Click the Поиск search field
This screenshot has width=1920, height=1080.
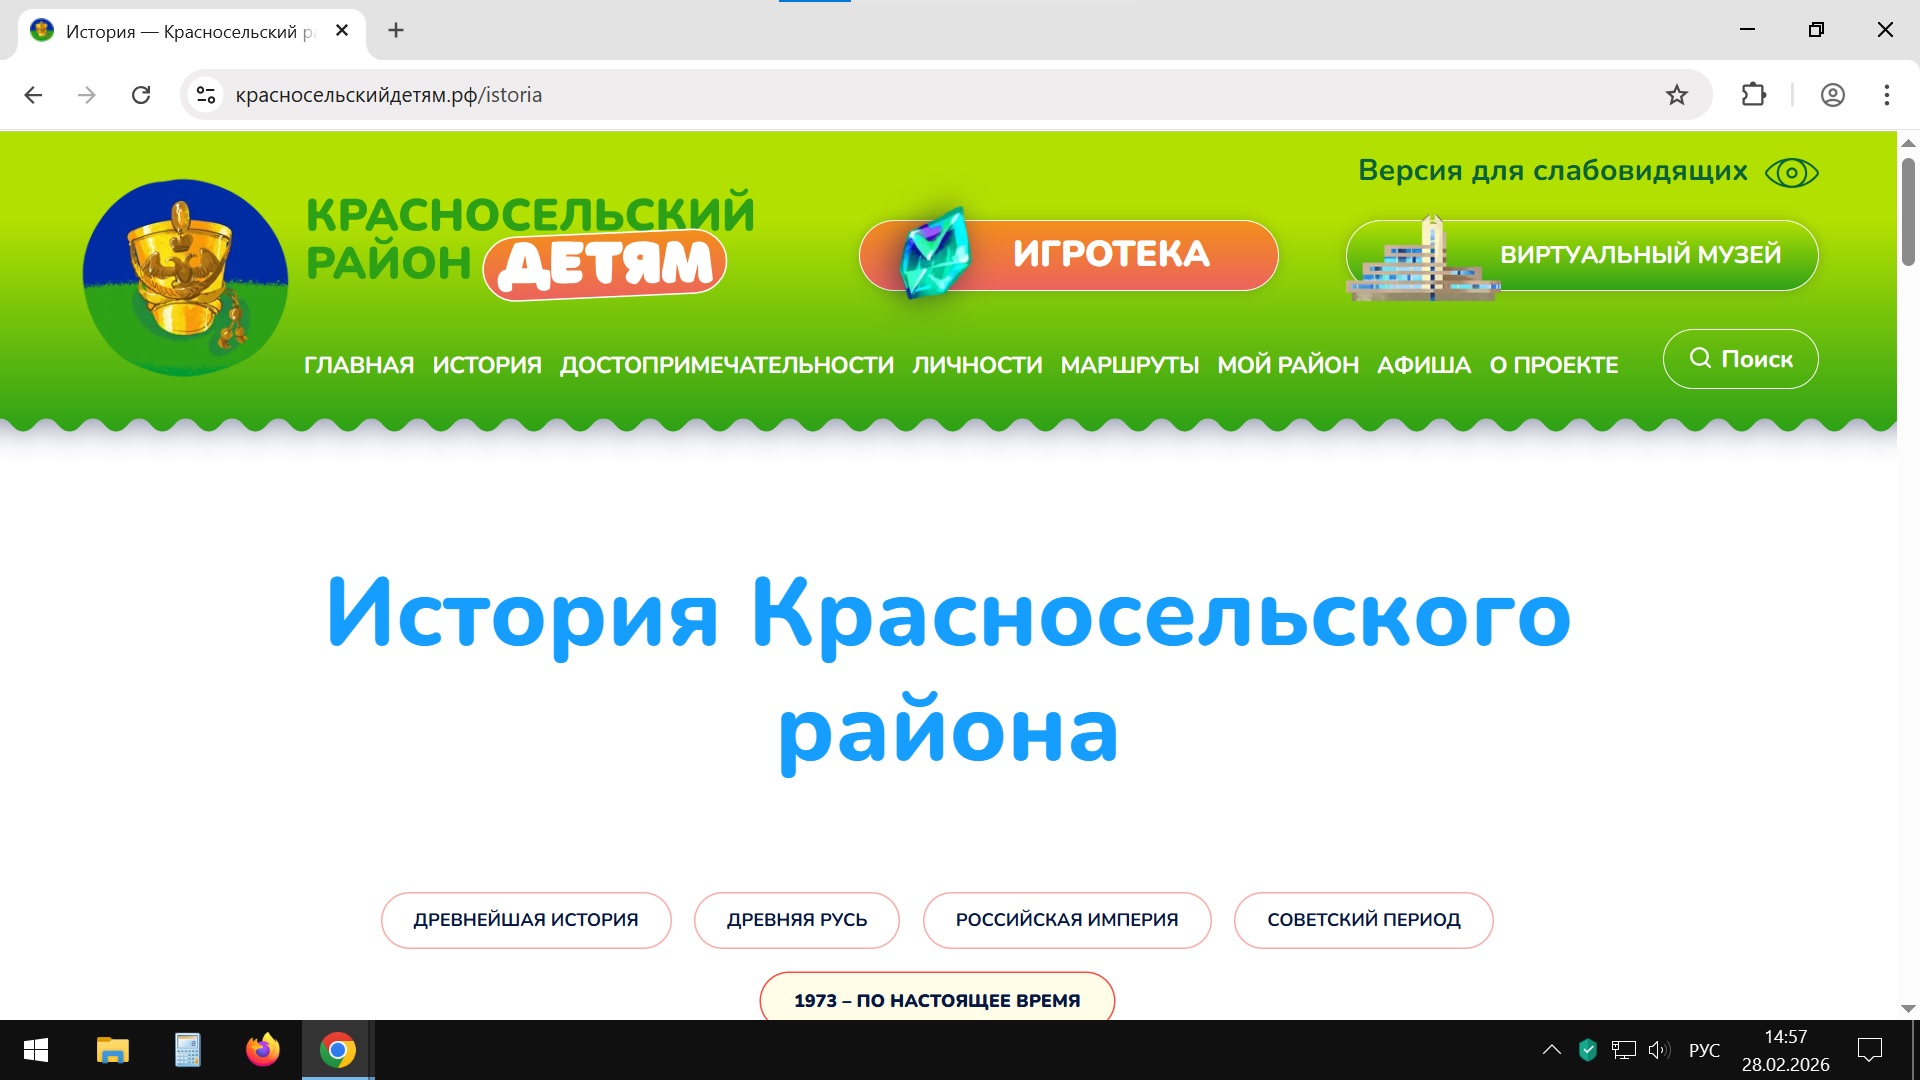1740,359
